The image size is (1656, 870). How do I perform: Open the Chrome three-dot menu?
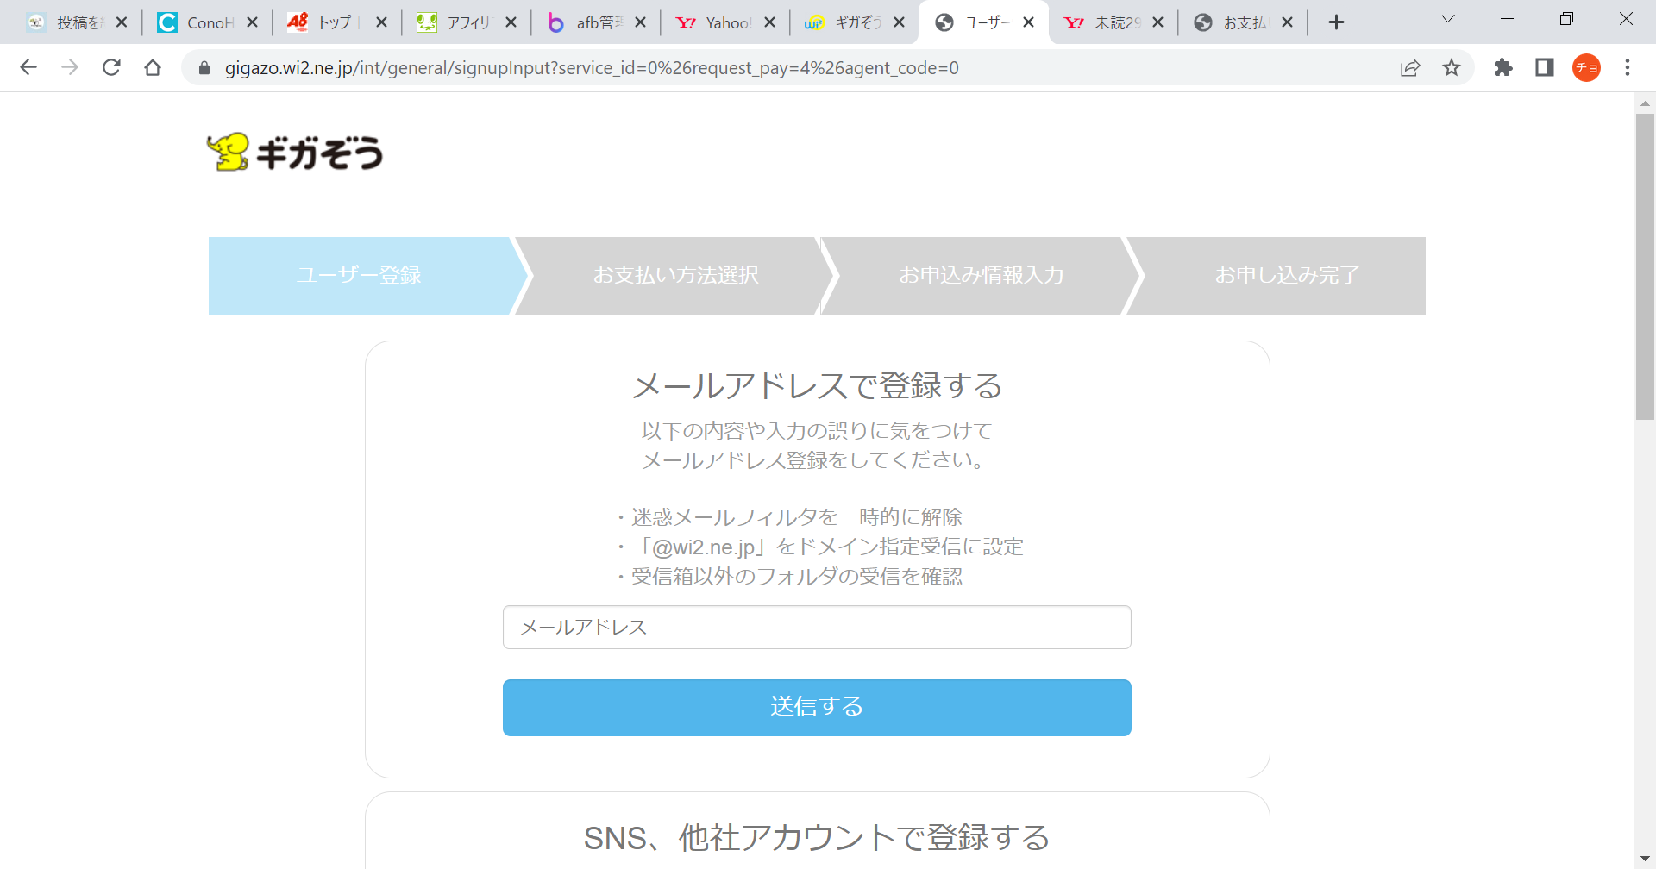[1627, 67]
